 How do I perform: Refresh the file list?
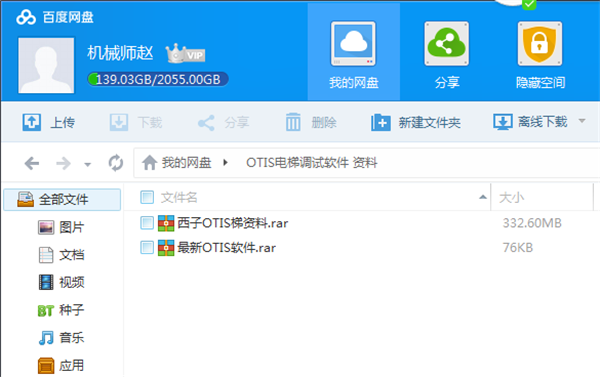tap(116, 163)
